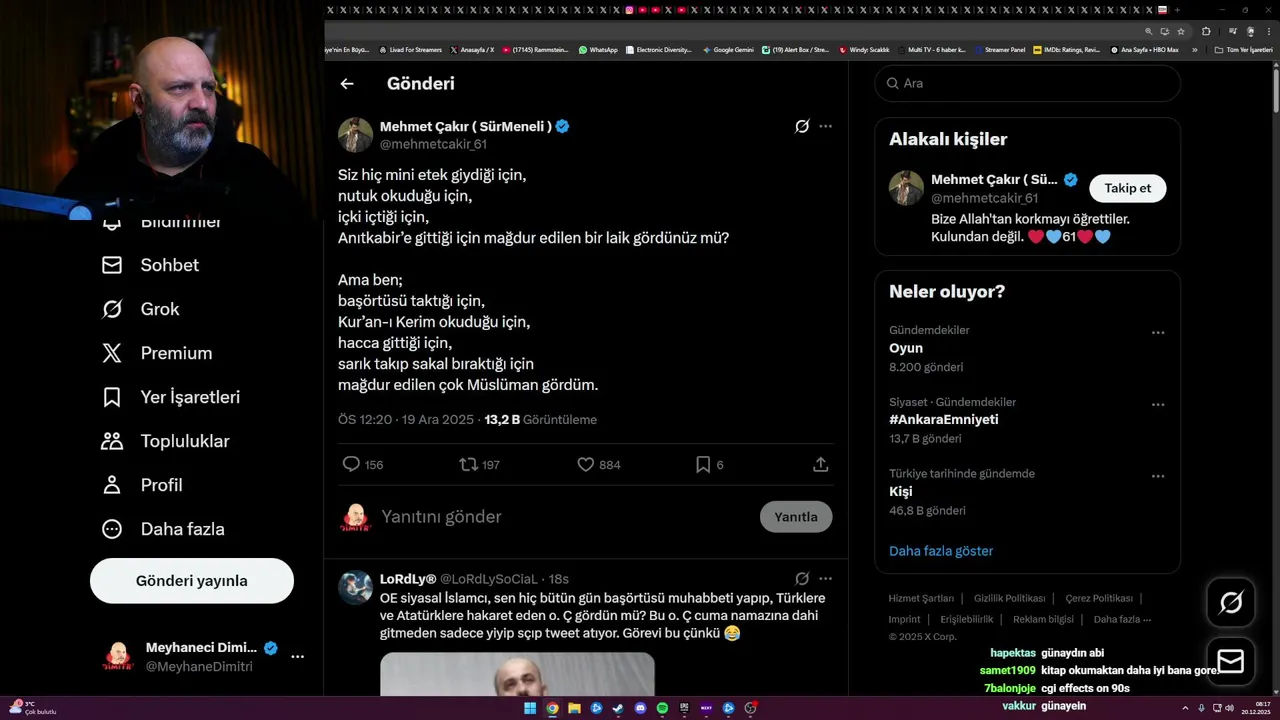
Task: Open Streamer Panel bookmark
Action: 999,50
